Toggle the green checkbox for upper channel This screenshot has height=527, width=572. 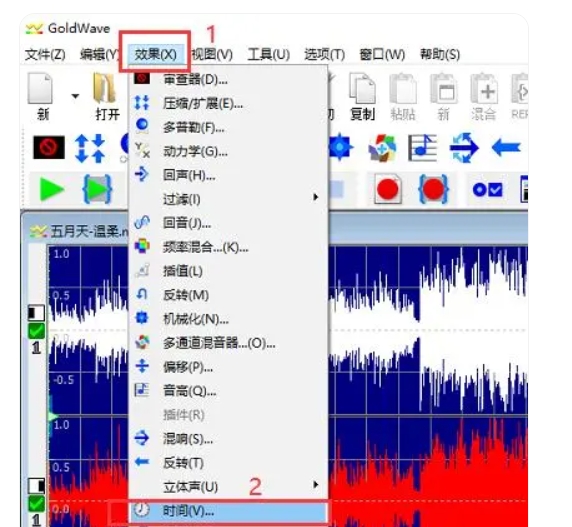(36, 331)
